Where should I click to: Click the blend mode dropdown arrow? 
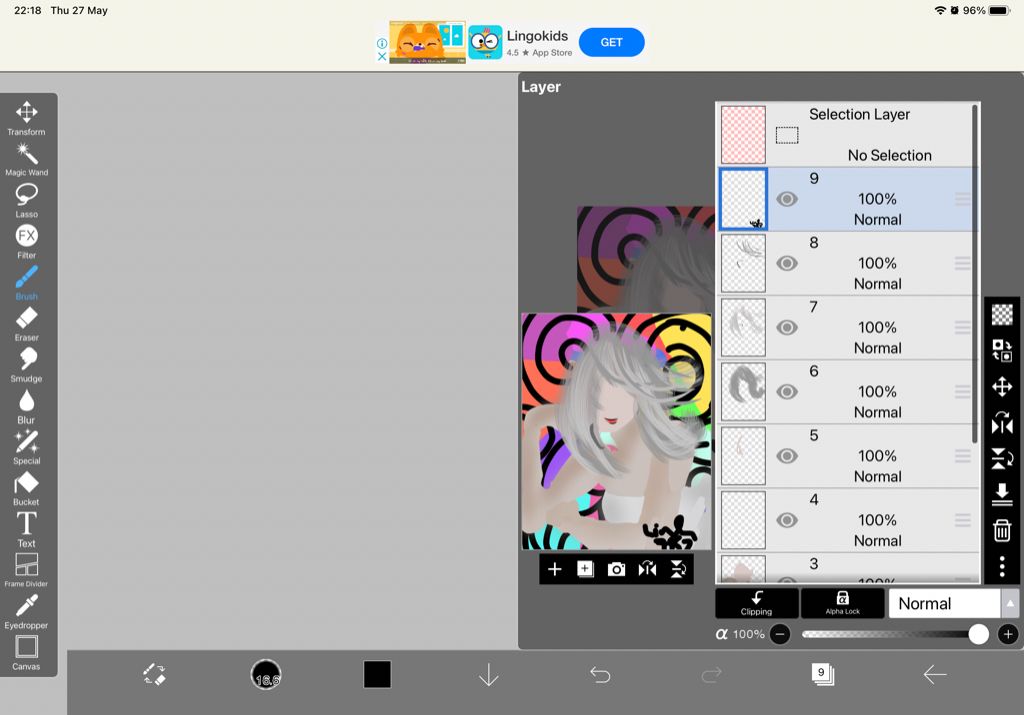1010,603
